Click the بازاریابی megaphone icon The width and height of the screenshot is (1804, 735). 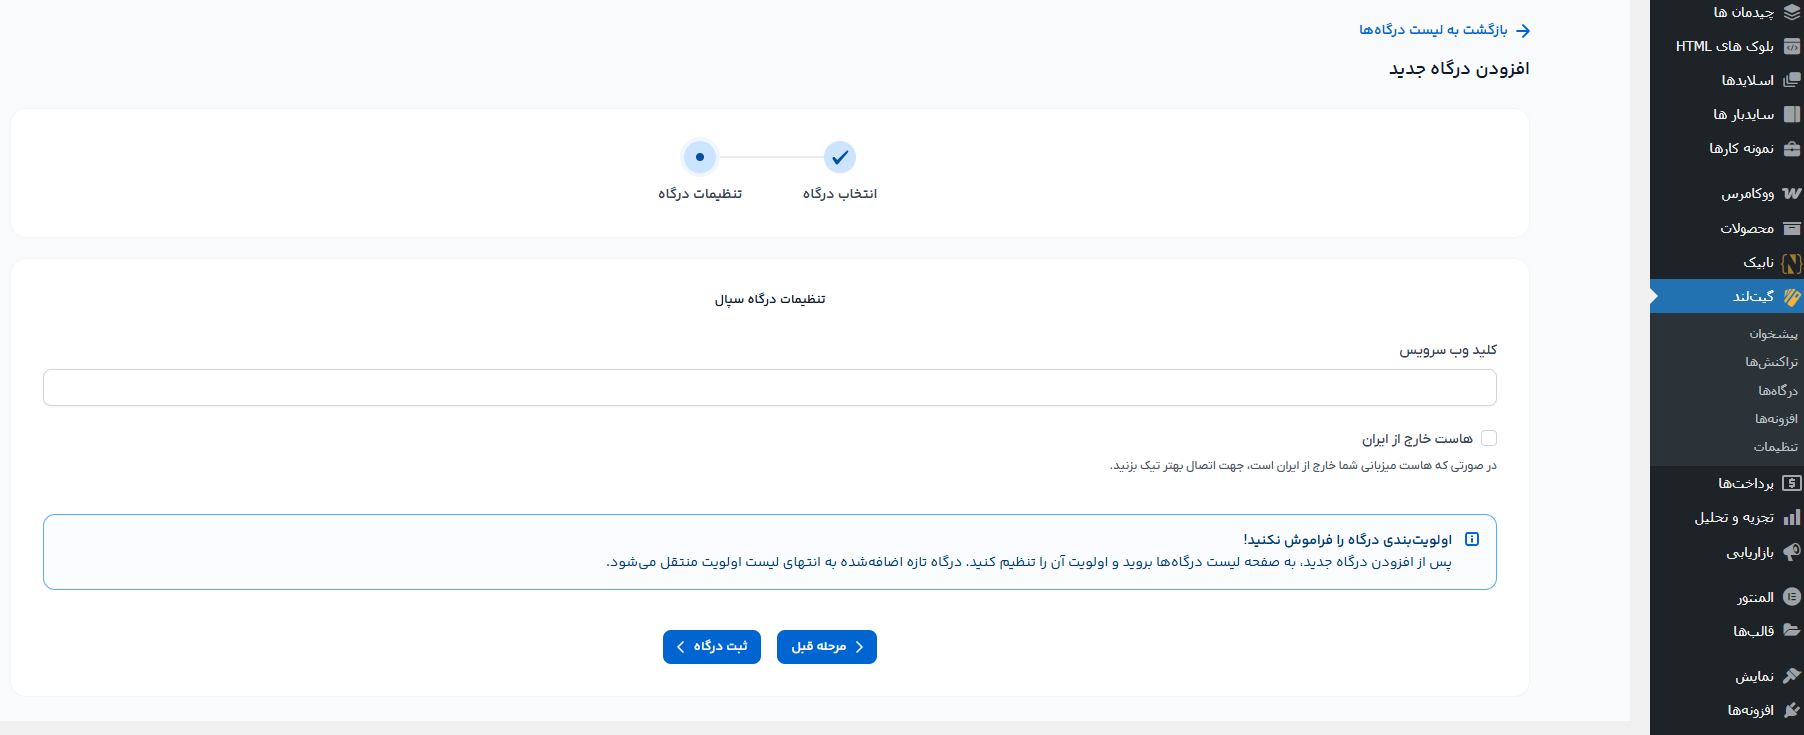[1791, 552]
